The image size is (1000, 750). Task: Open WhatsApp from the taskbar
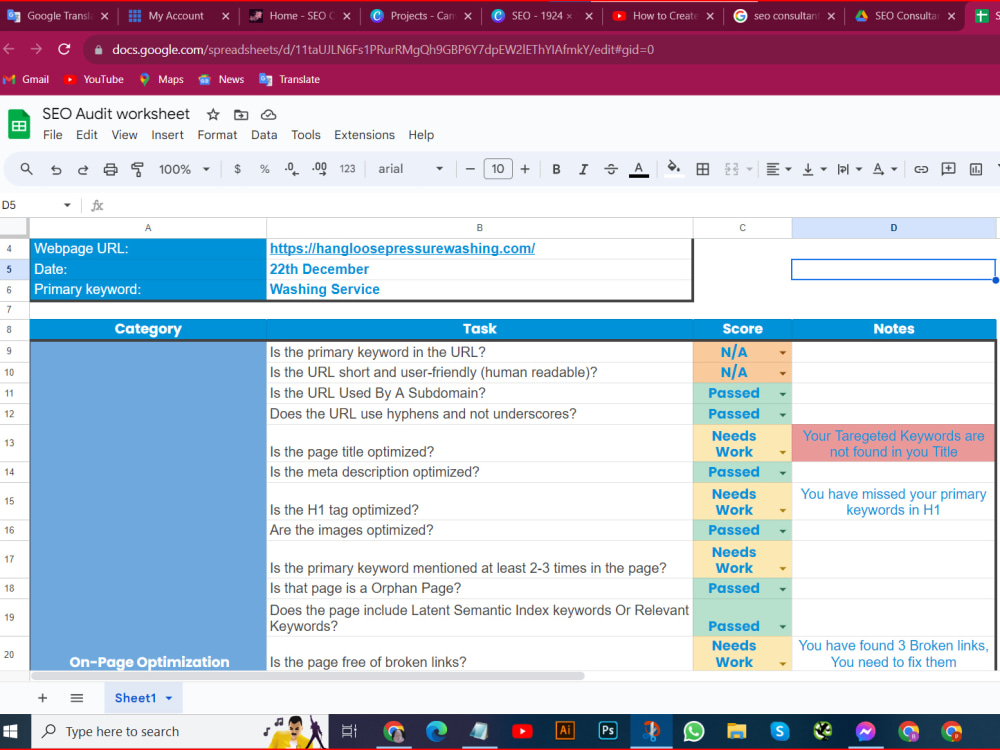(x=693, y=731)
